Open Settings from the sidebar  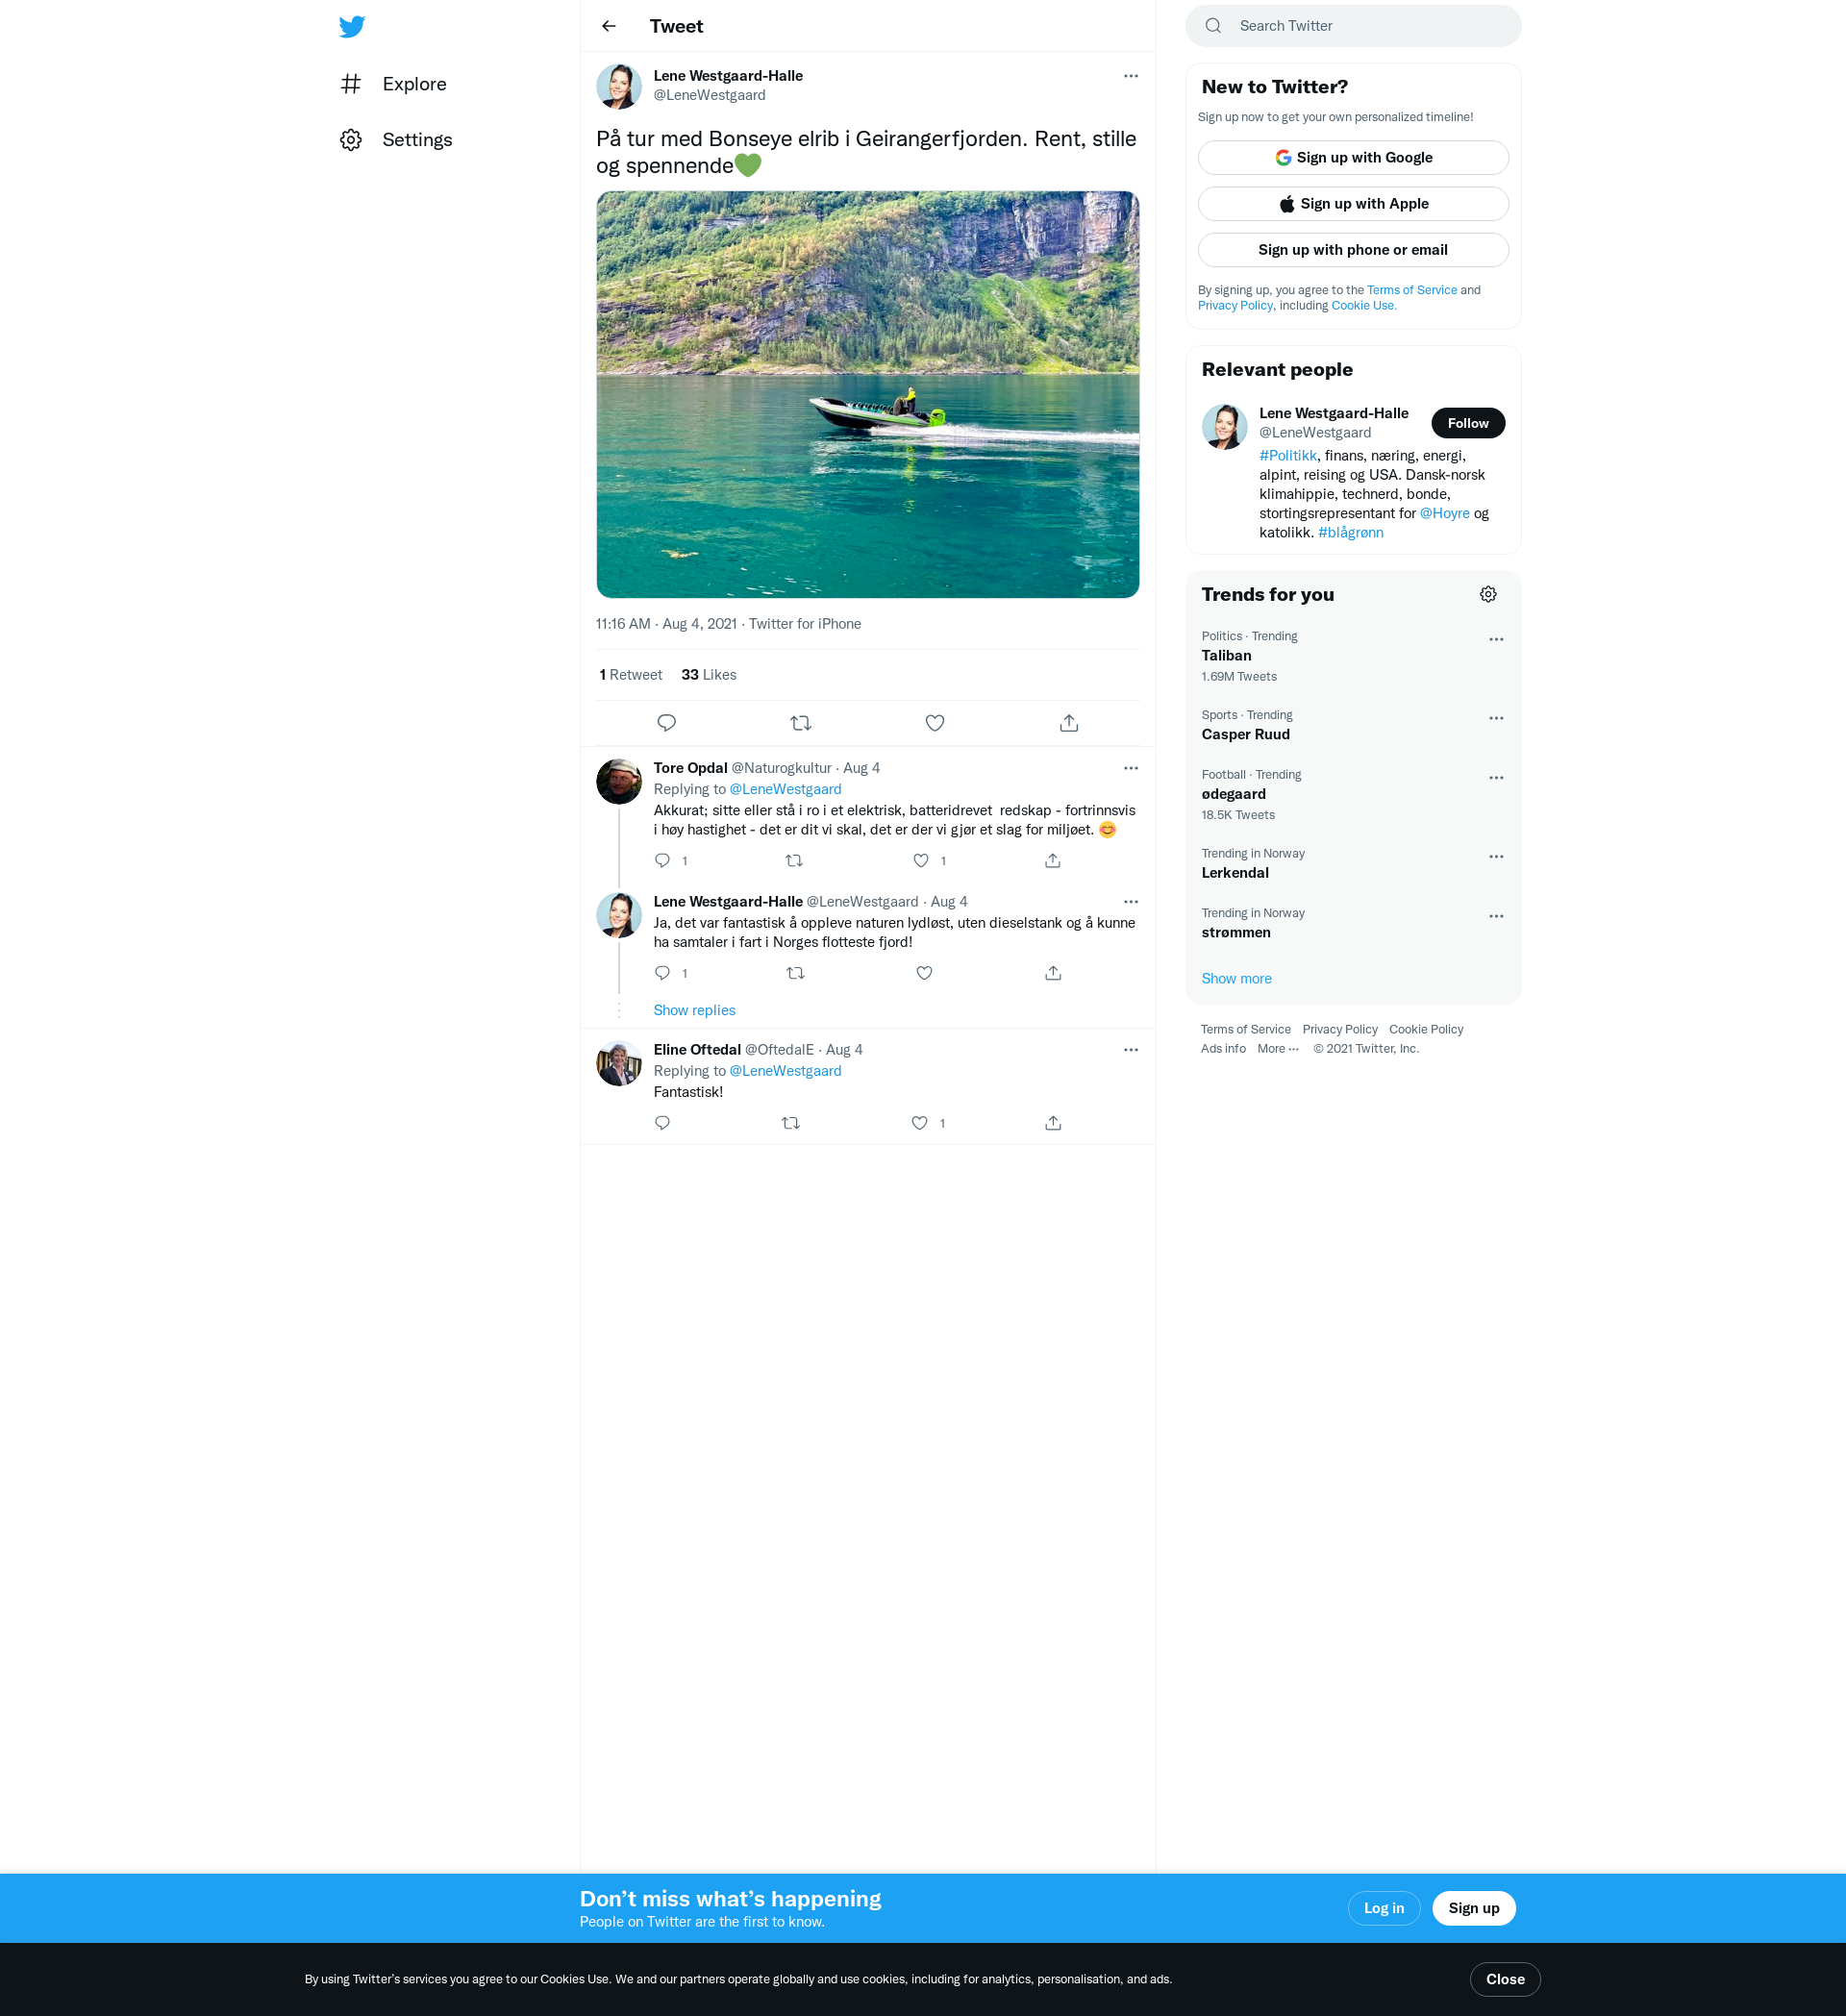pyautogui.click(x=396, y=140)
